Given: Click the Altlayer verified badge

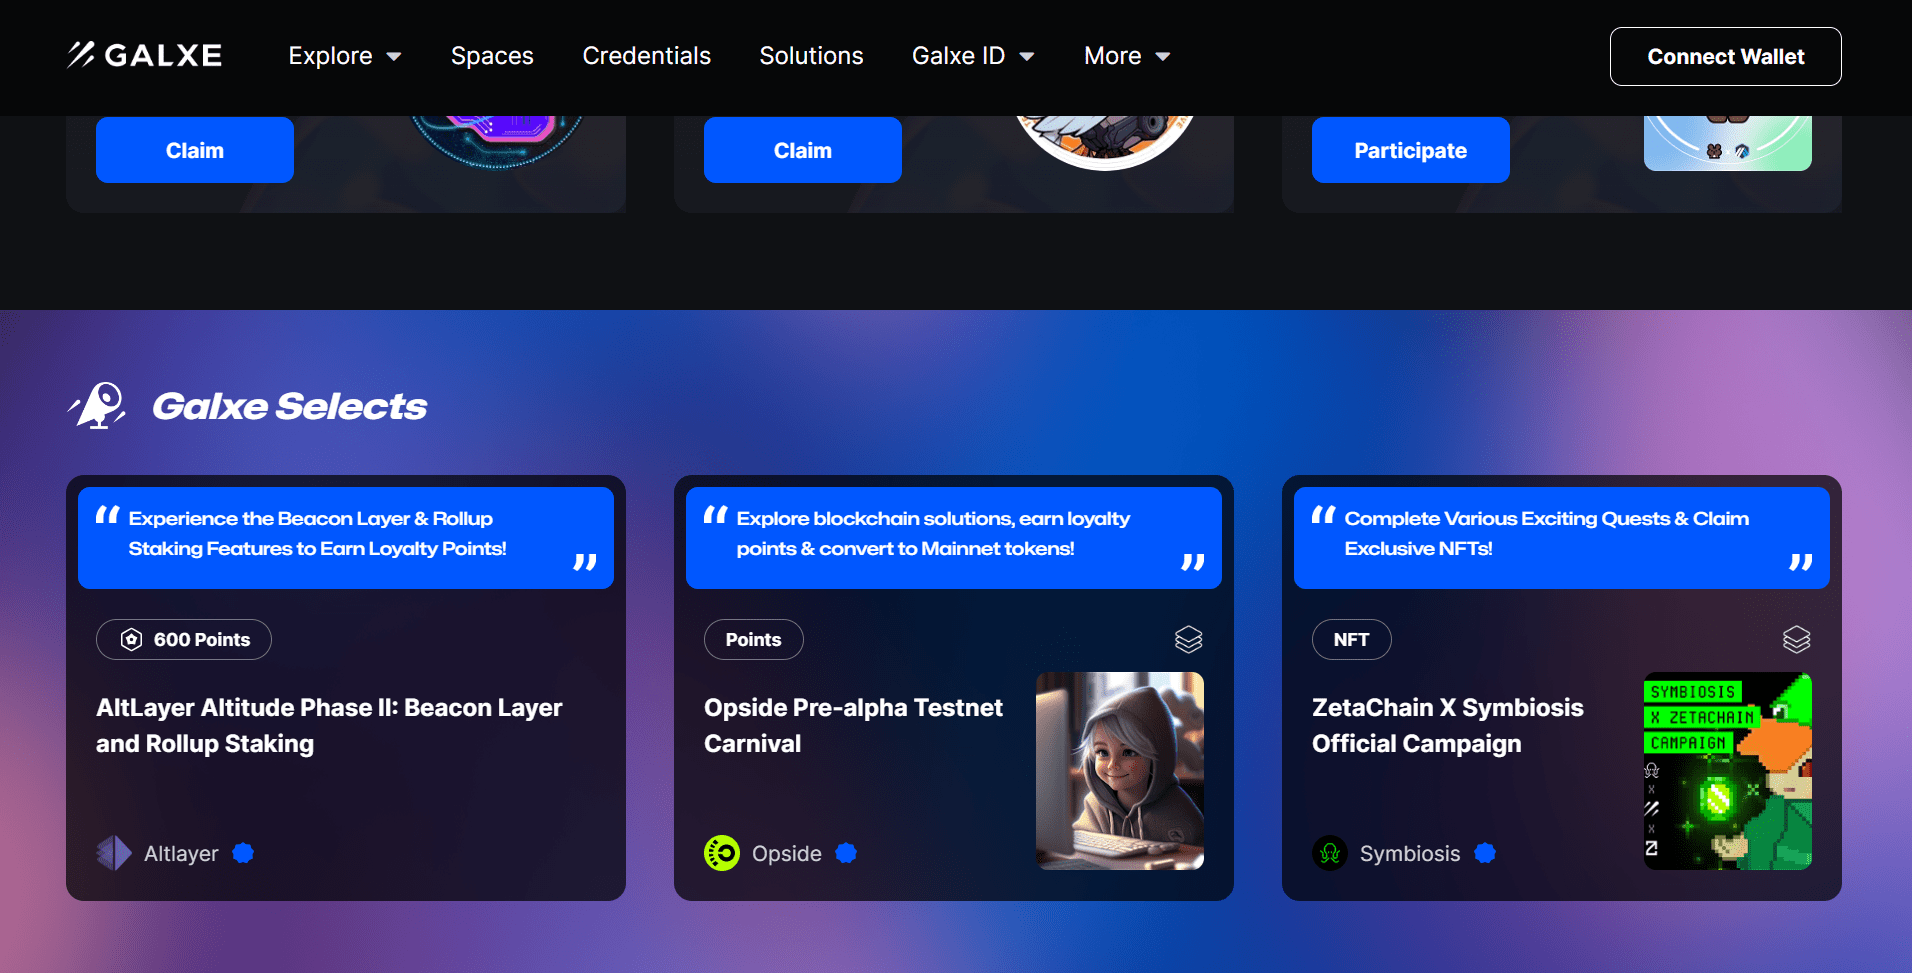Looking at the screenshot, I should click(x=243, y=853).
